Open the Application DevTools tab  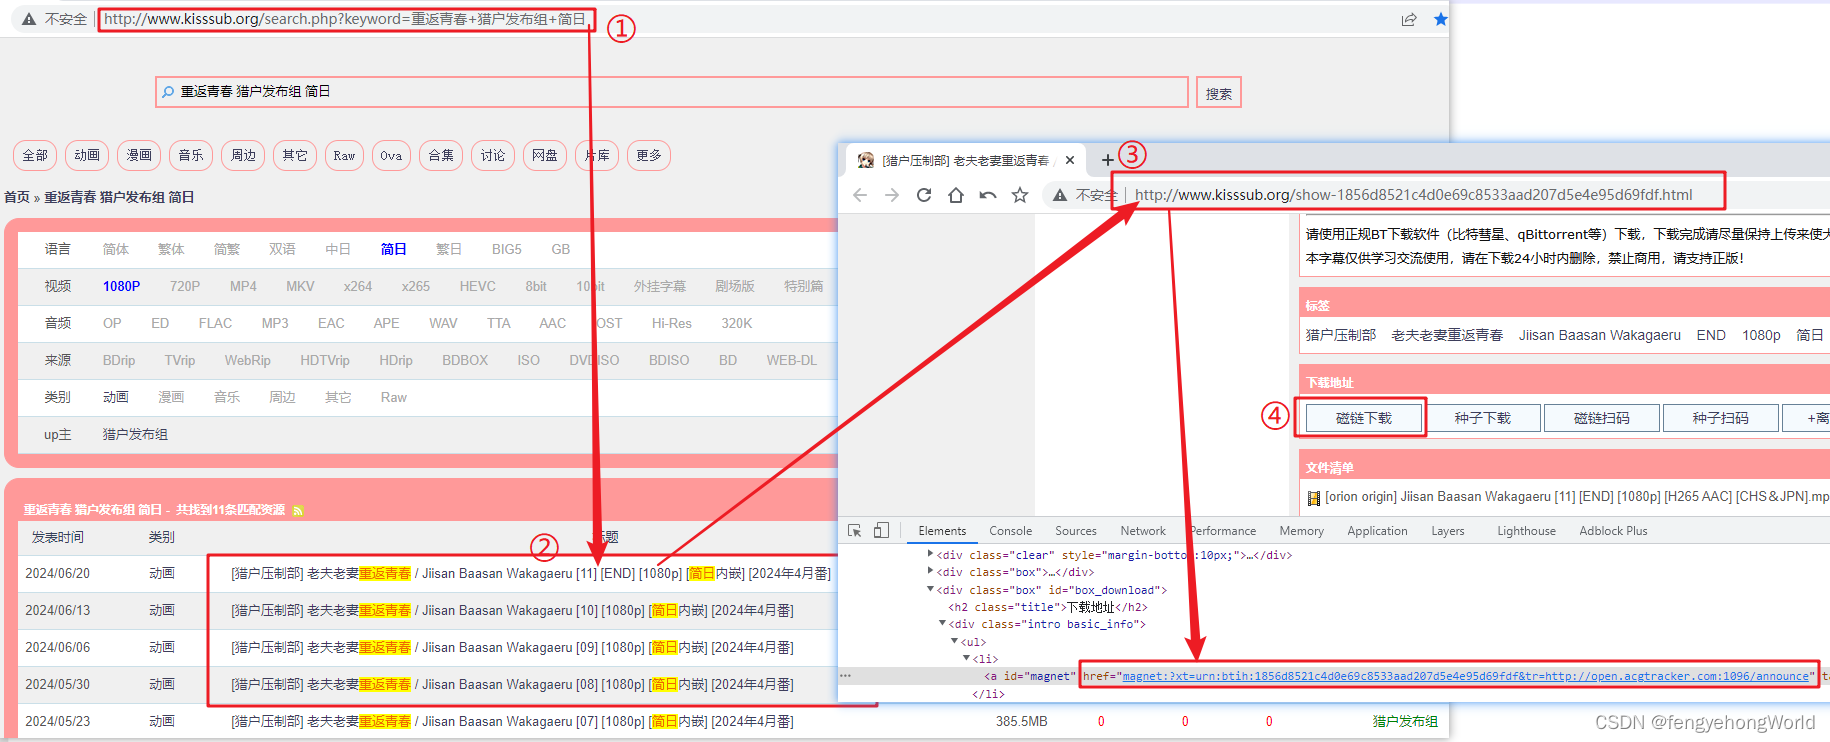pos(1377,531)
